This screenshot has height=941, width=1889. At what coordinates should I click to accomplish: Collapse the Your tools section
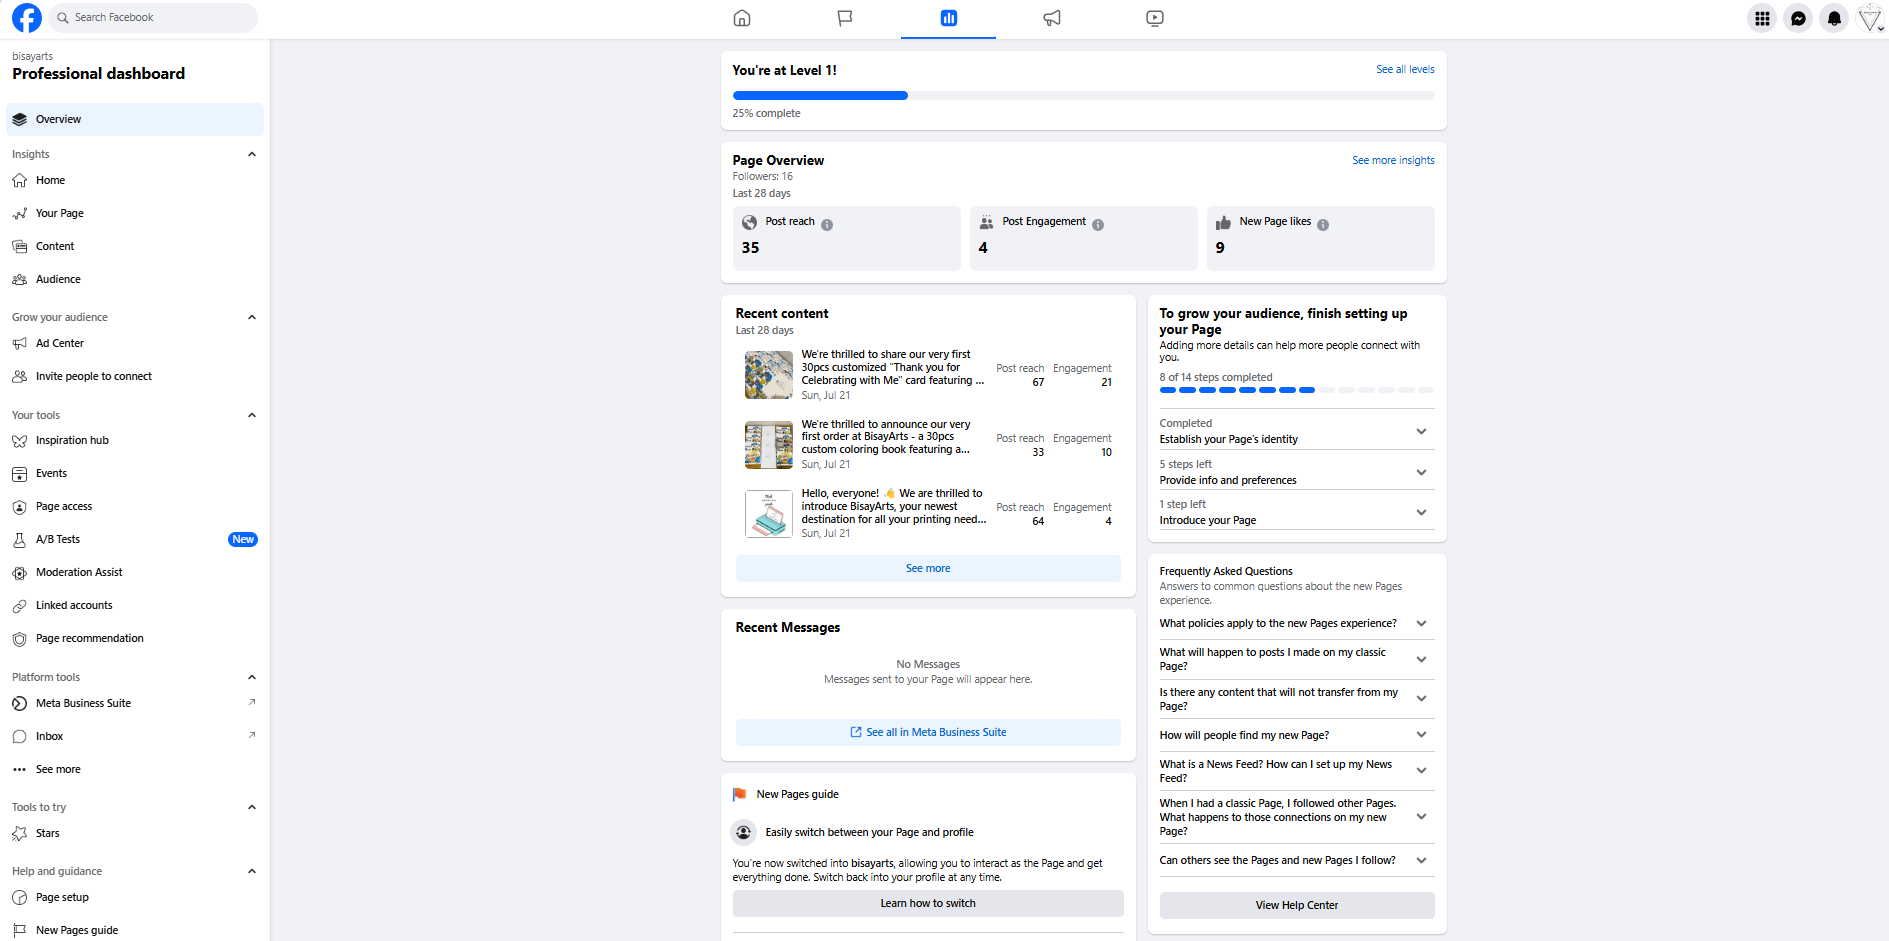click(x=252, y=415)
